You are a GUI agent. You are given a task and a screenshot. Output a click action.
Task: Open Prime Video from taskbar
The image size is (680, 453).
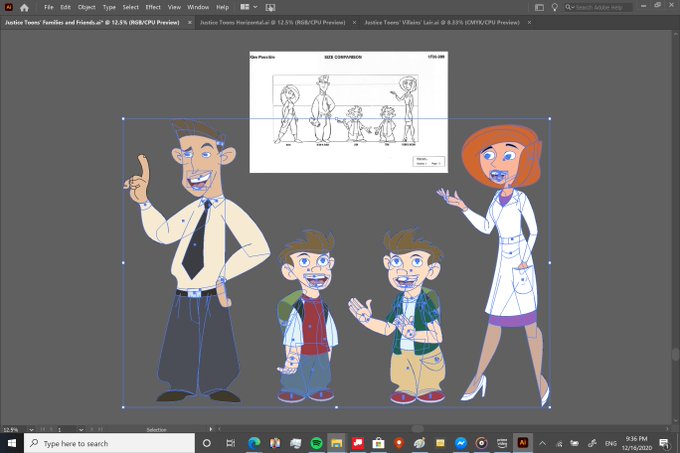point(502,443)
